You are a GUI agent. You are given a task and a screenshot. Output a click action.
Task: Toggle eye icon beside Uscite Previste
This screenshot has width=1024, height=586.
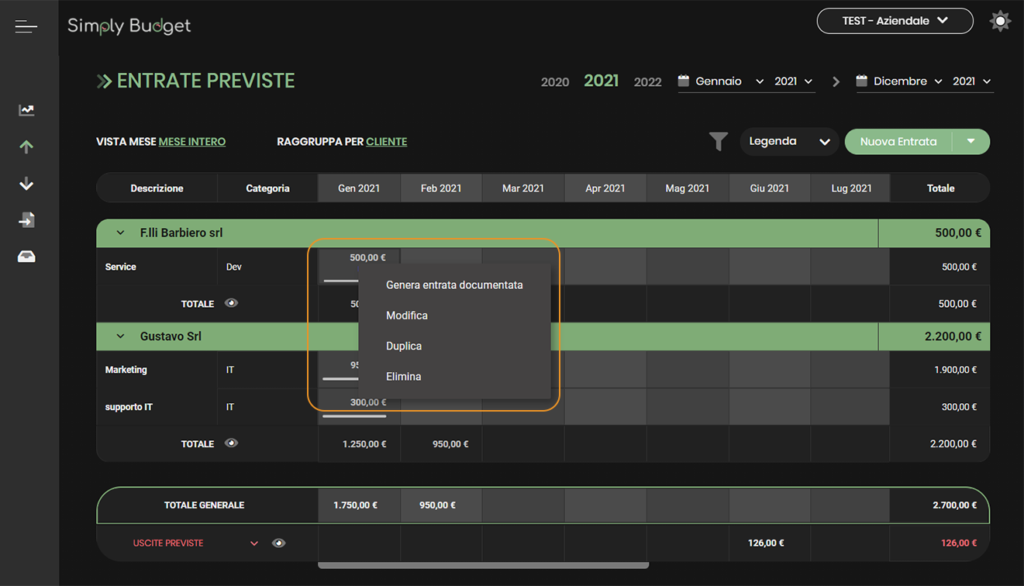click(279, 543)
